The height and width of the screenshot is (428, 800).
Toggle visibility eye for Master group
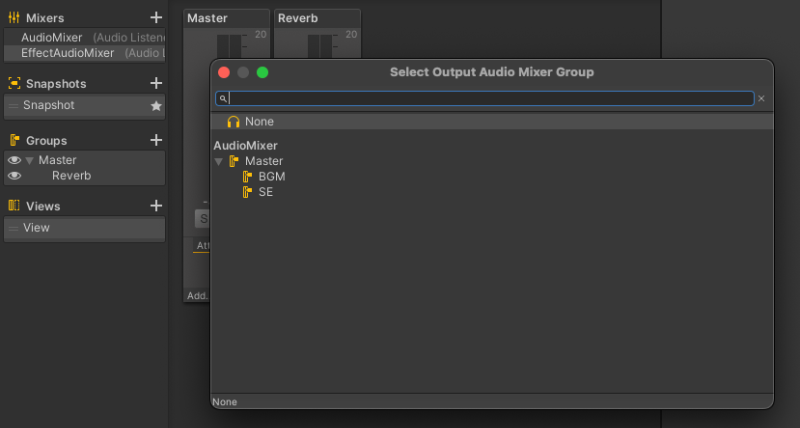point(14,160)
